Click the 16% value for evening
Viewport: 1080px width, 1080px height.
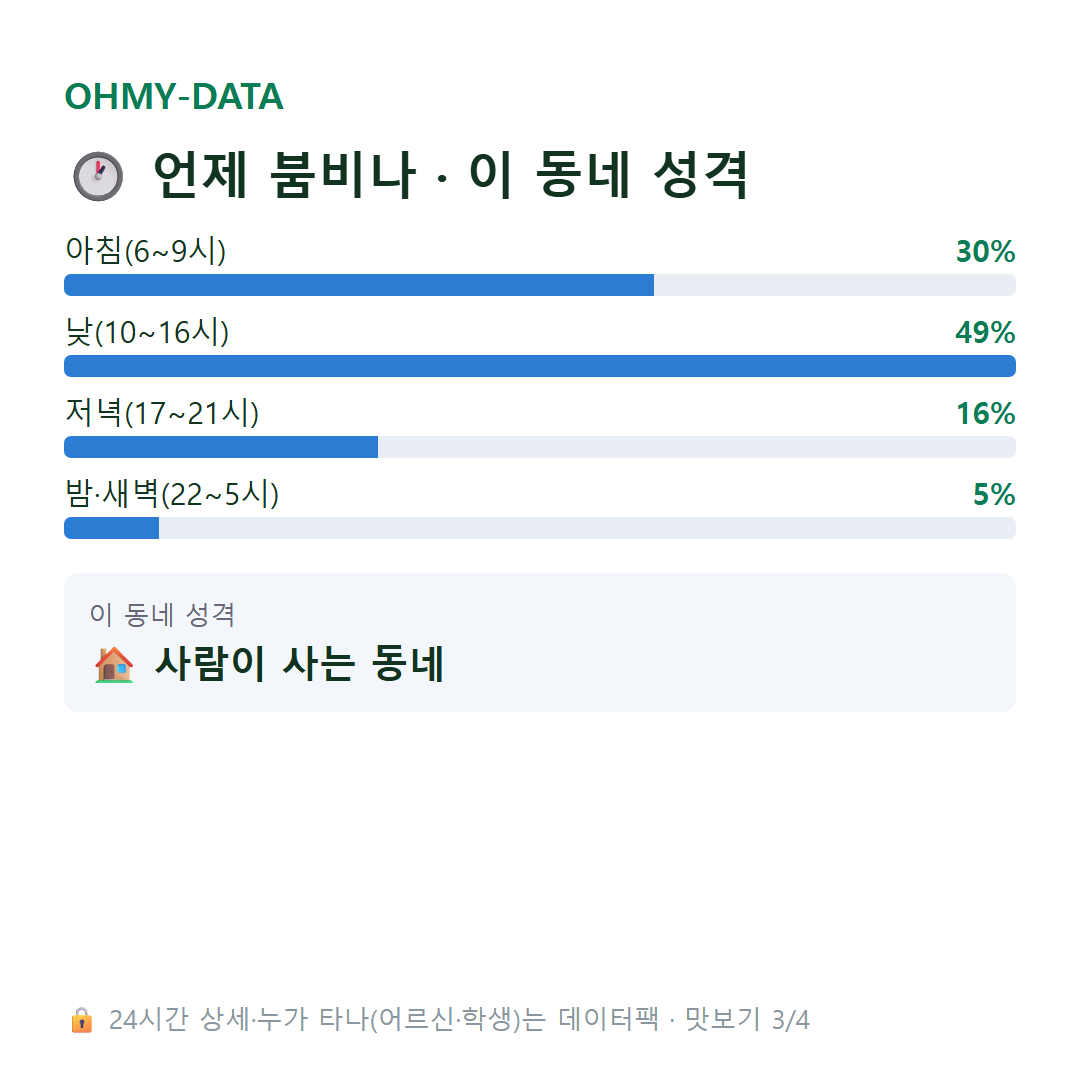point(986,414)
